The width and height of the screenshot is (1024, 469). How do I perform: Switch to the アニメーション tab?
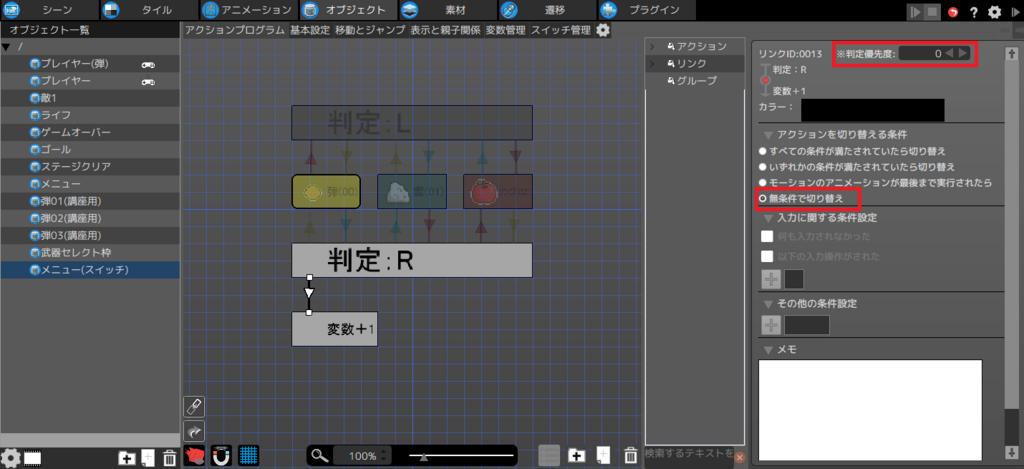point(249,10)
